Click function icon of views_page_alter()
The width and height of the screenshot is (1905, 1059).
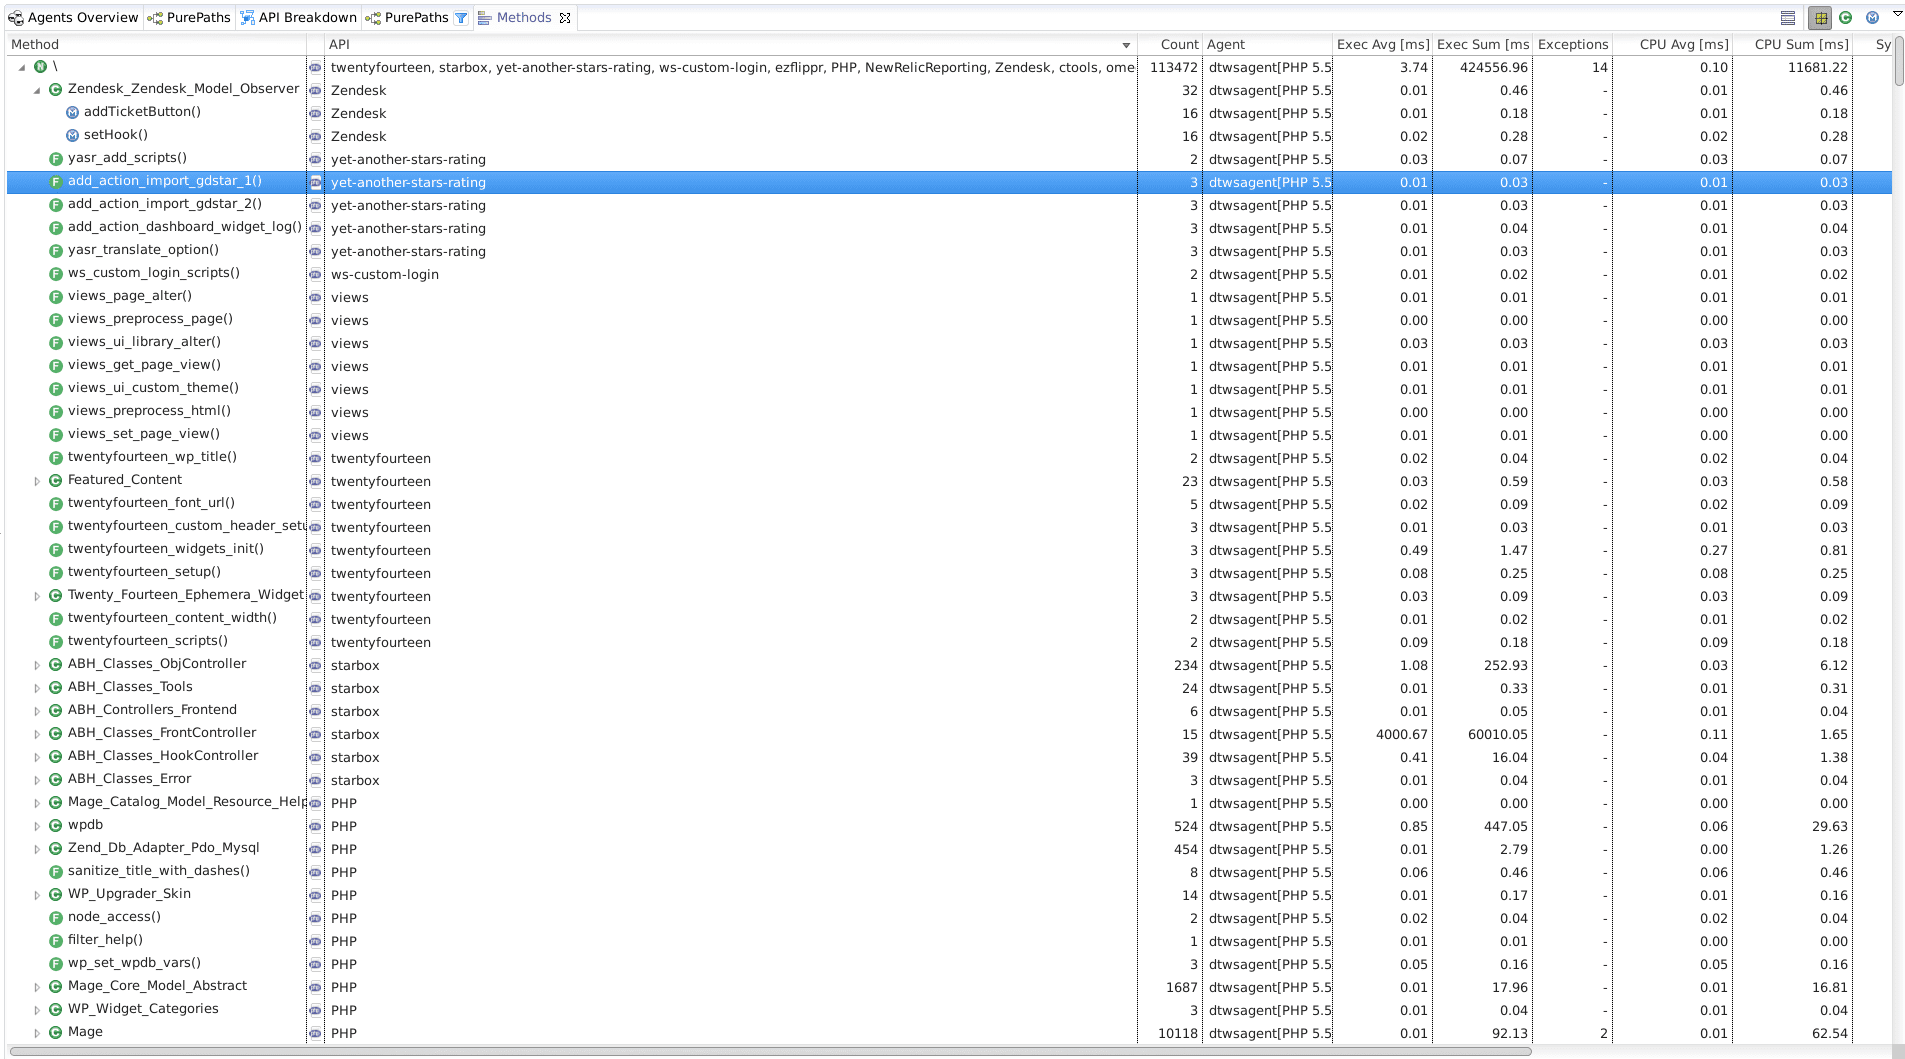56,297
